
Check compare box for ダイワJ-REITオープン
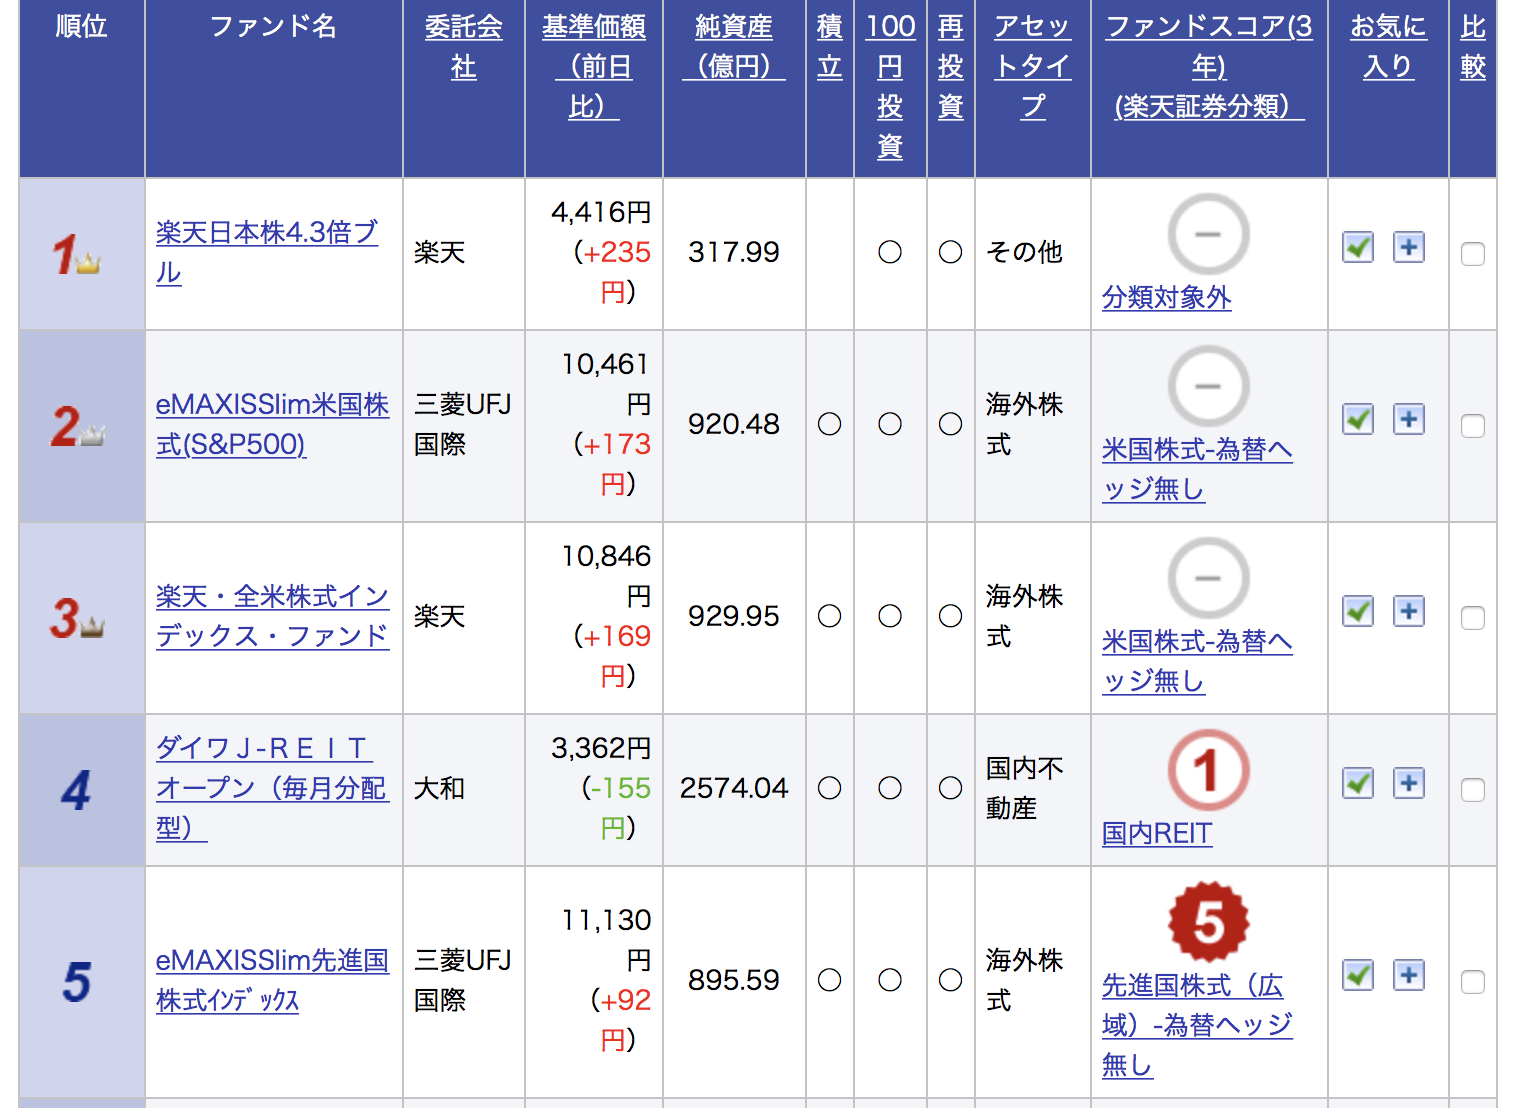click(1473, 790)
